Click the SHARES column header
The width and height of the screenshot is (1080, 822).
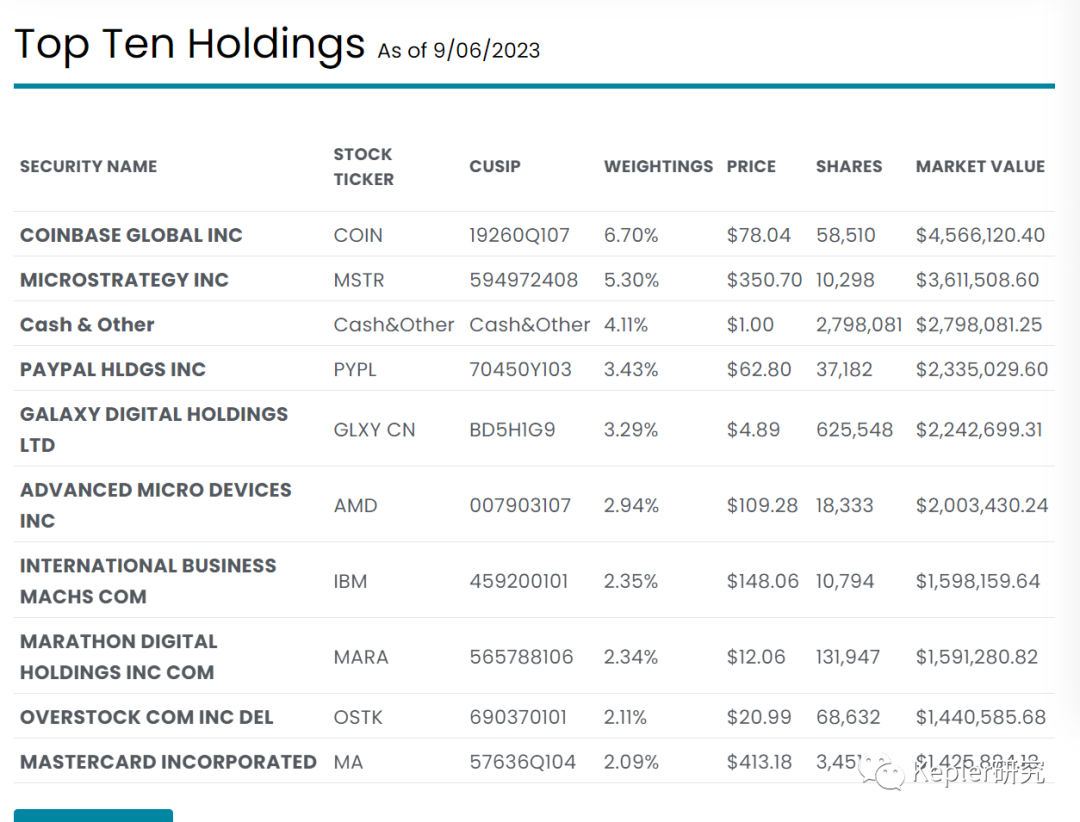(849, 167)
